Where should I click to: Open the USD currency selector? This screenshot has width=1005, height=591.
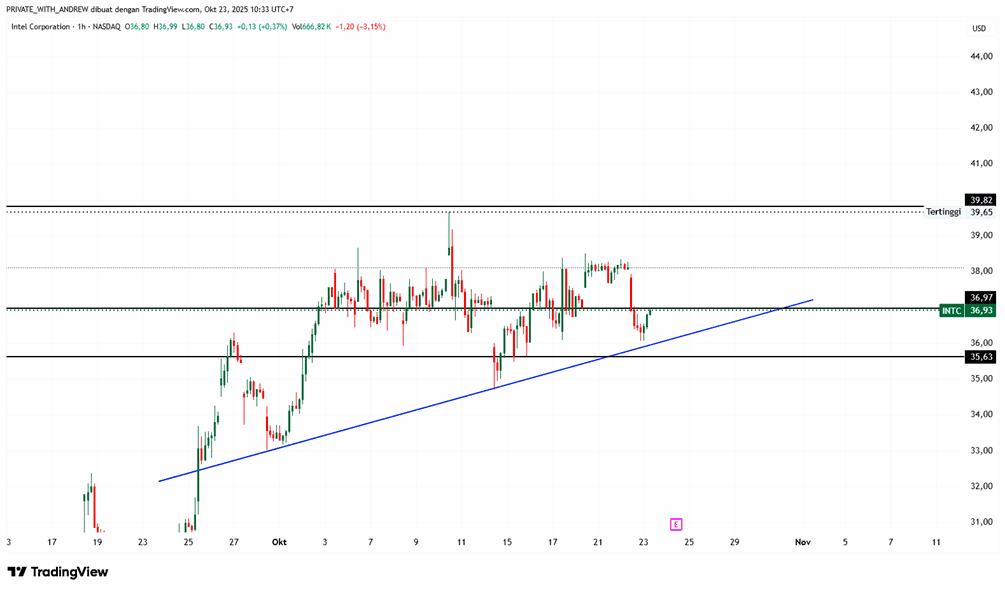[979, 28]
